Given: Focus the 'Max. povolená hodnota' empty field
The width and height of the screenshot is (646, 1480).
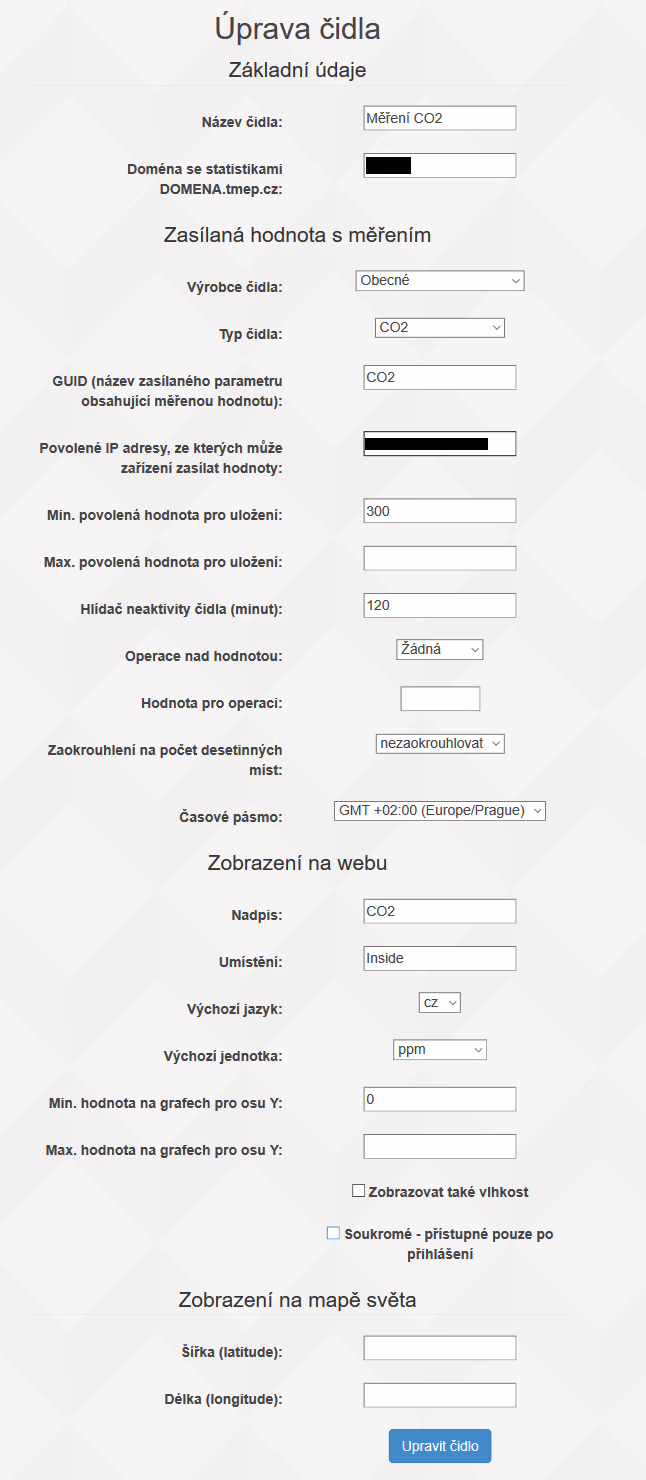Looking at the screenshot, I should (x=440, y=558).
